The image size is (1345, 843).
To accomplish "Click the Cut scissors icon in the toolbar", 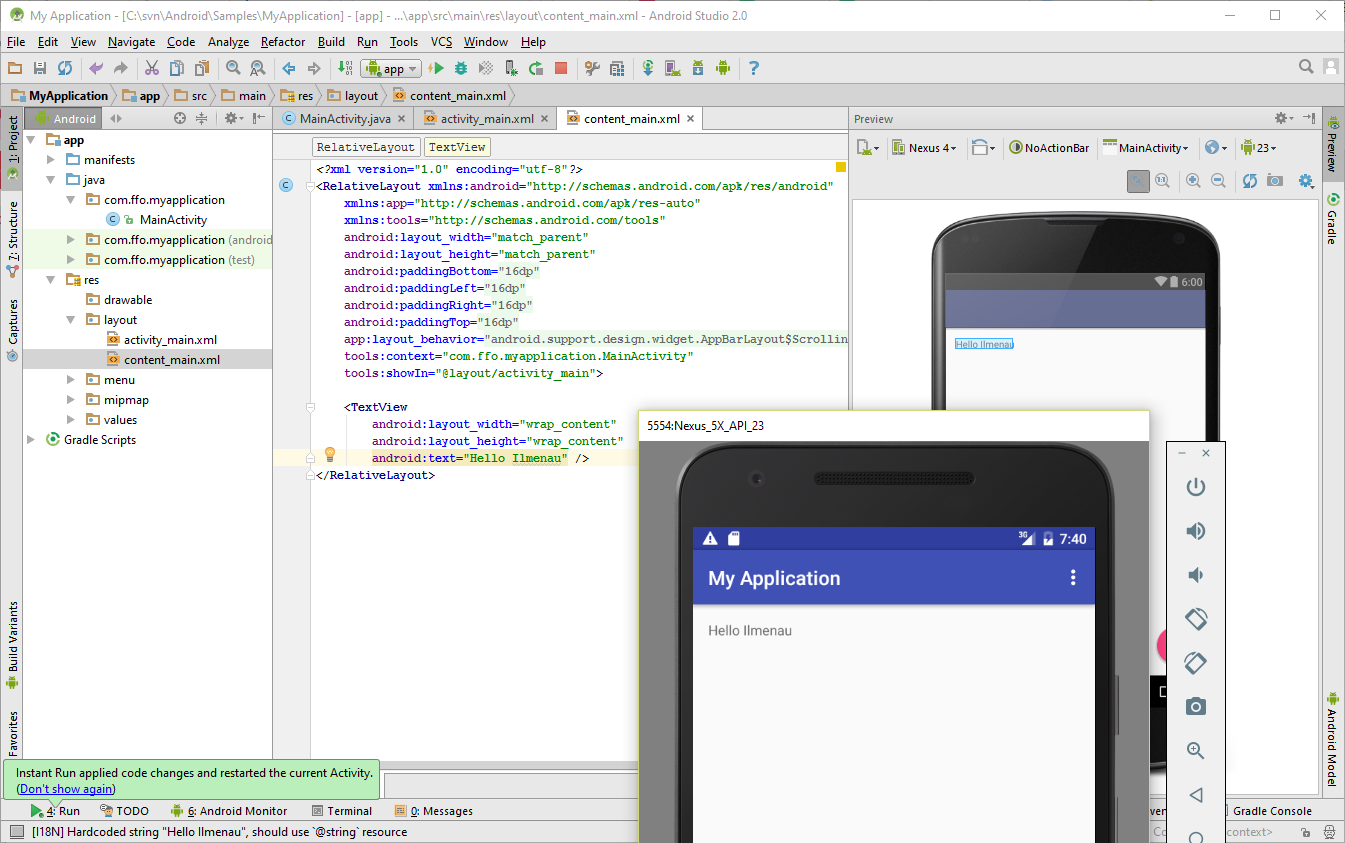I will click(152, 68).
